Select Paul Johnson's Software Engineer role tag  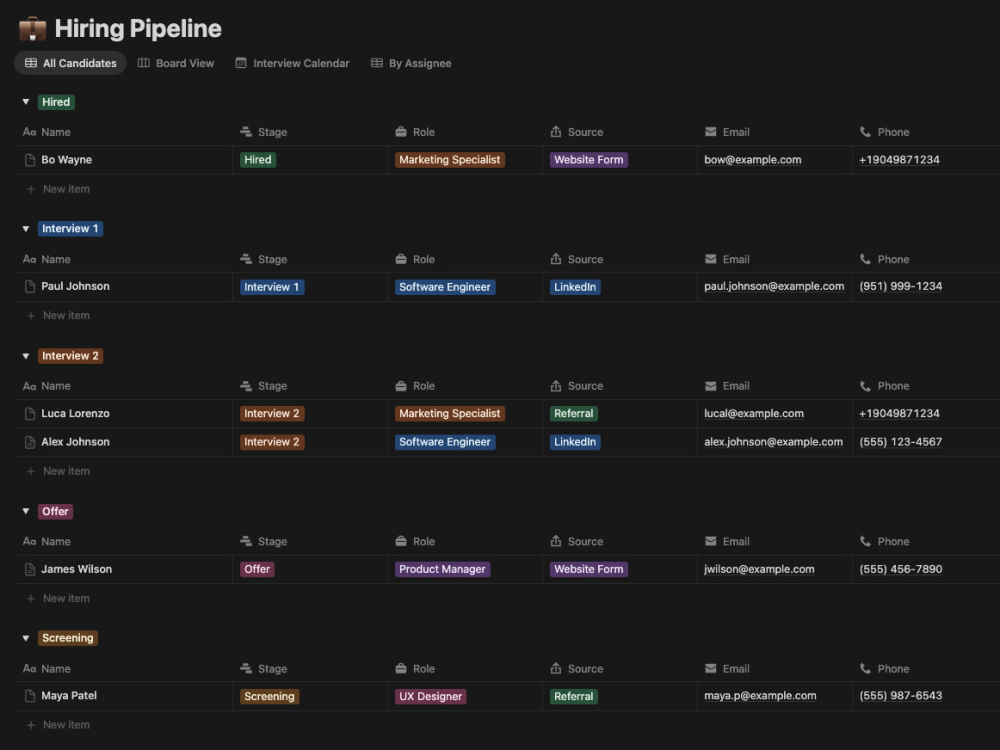445,287
